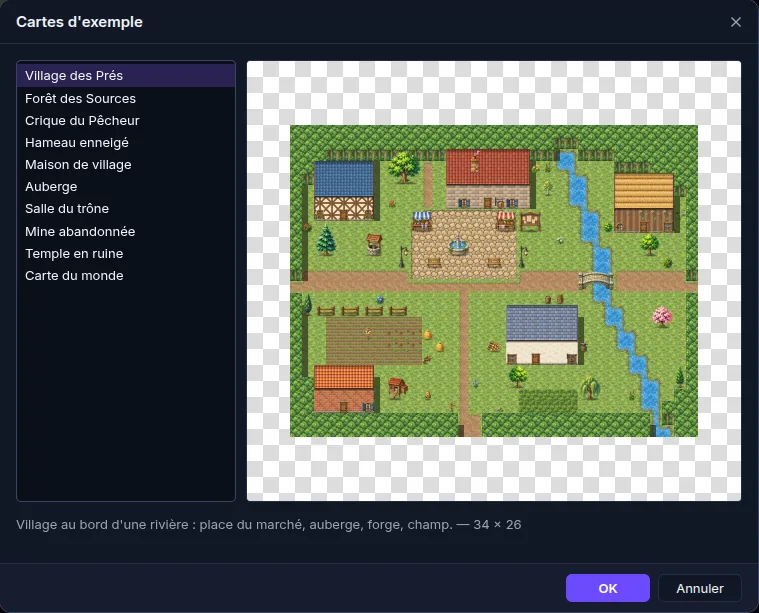Choose the Crique du Pêcheur example map
The height and width of the screenshot is (613, 759).
click(x=126, y=121)
